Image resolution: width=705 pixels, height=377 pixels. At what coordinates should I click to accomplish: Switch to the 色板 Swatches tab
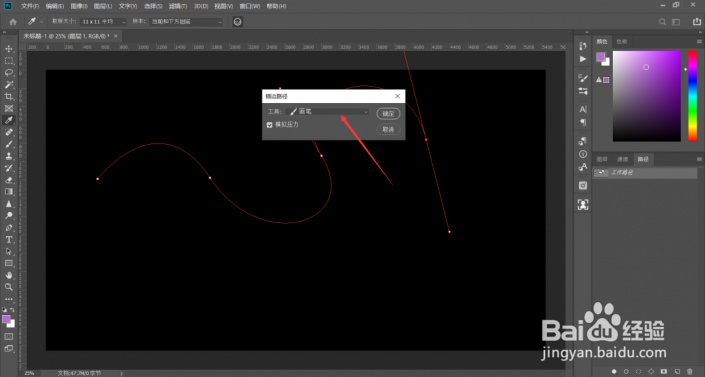[x=622, y=41]
